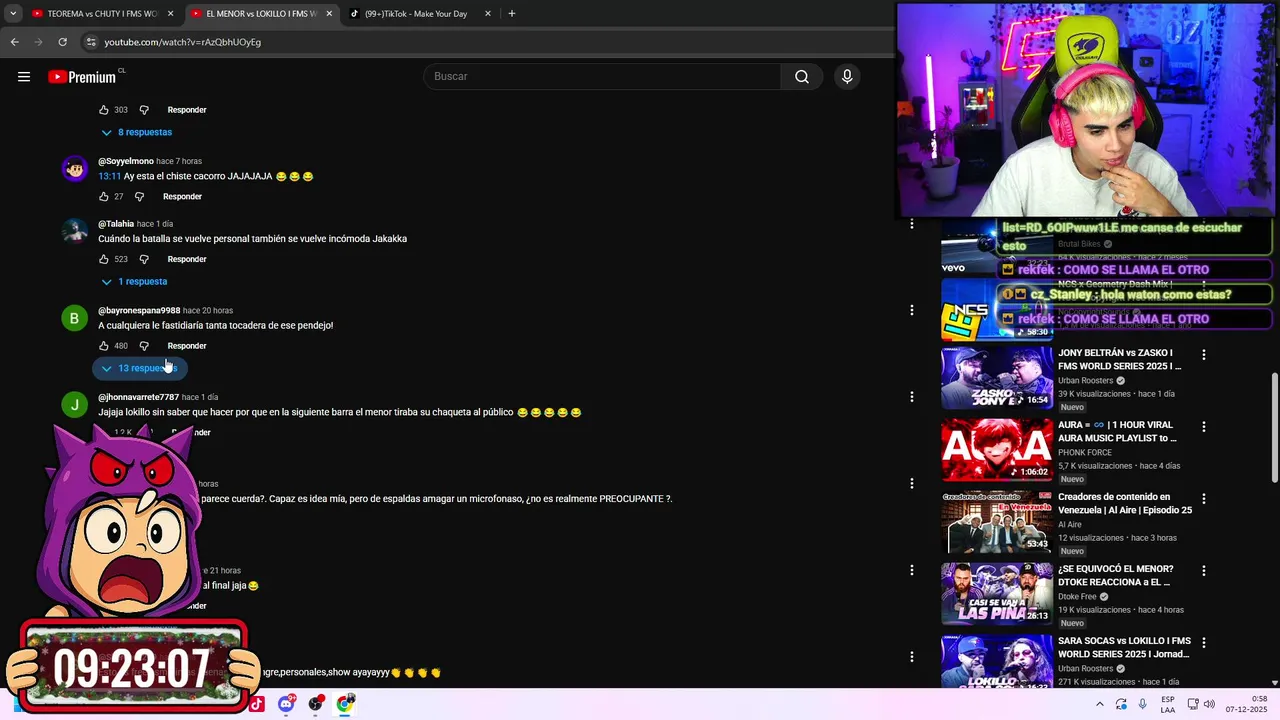Reply to @Soyyelmono's comment

click(182, 197)
